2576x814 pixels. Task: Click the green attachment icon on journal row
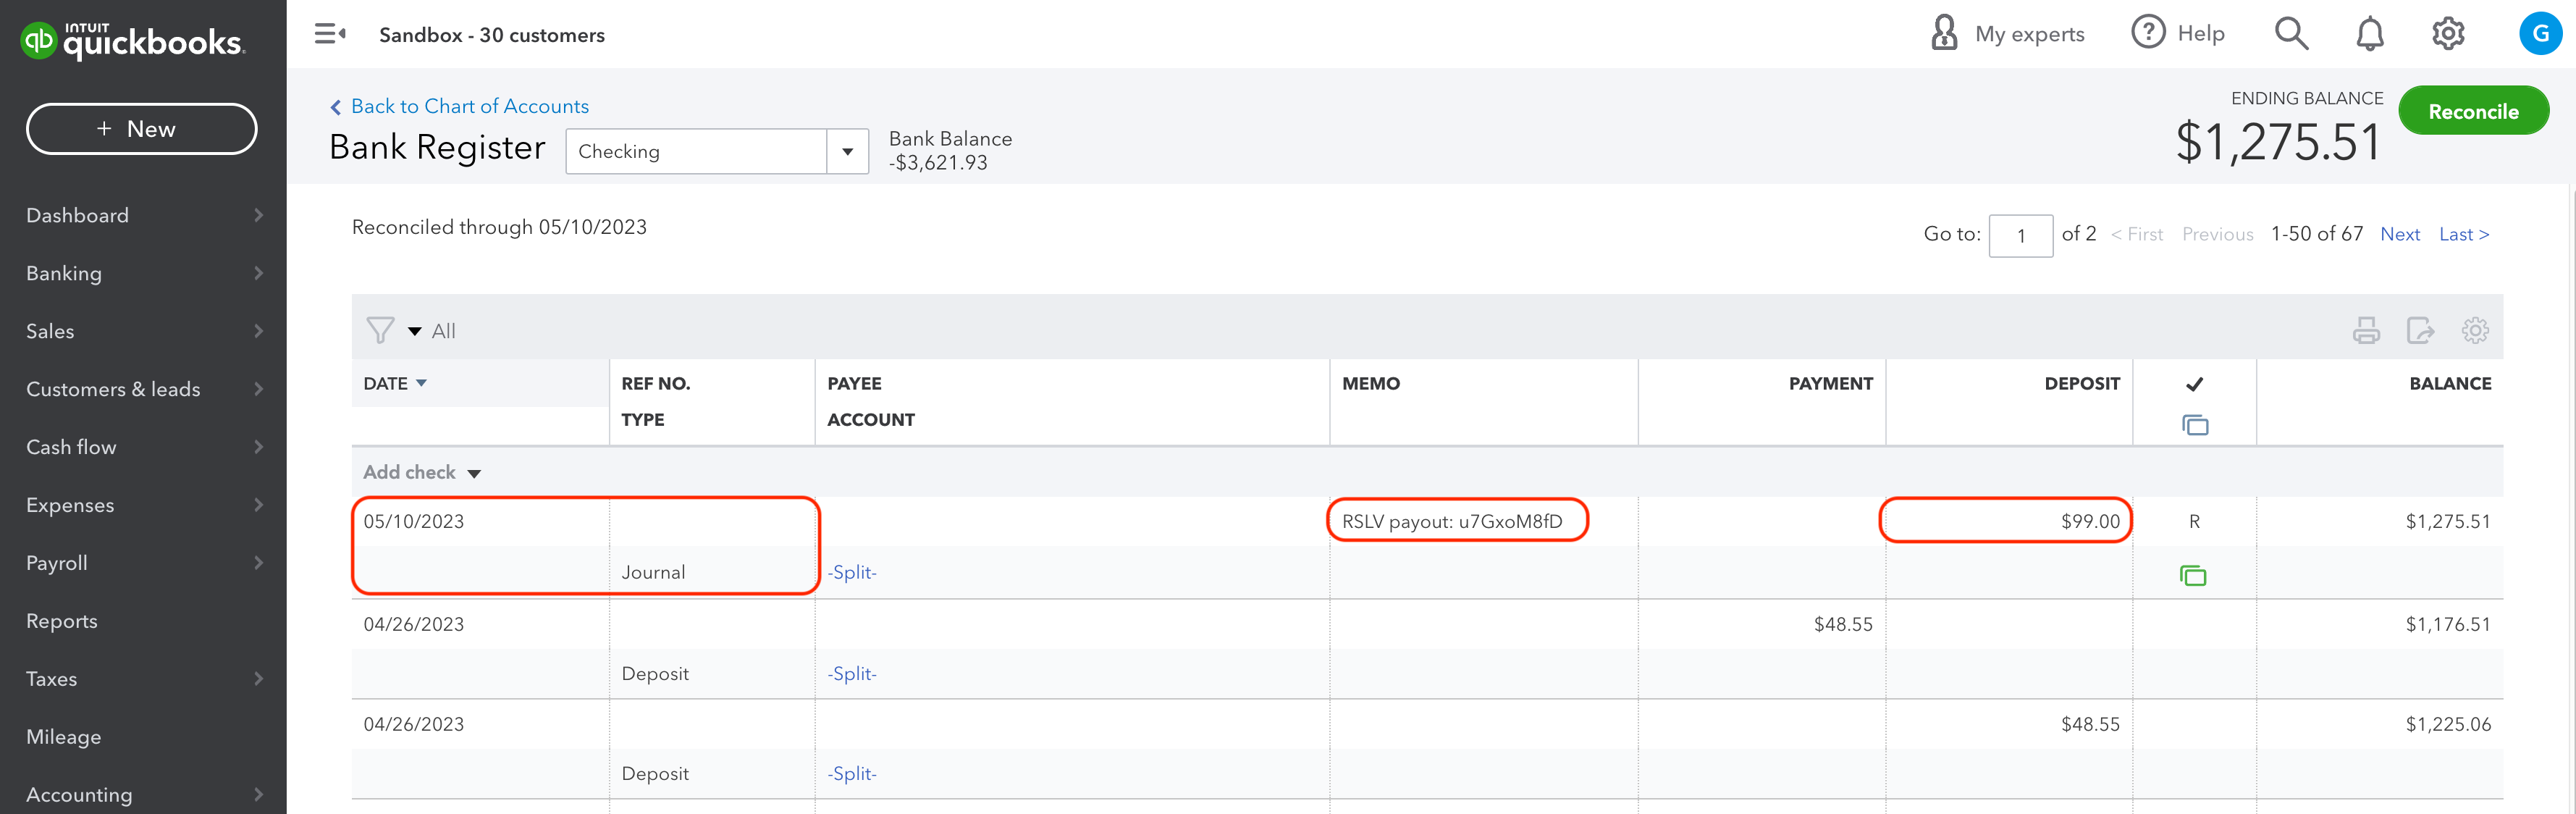(2193, 575)
